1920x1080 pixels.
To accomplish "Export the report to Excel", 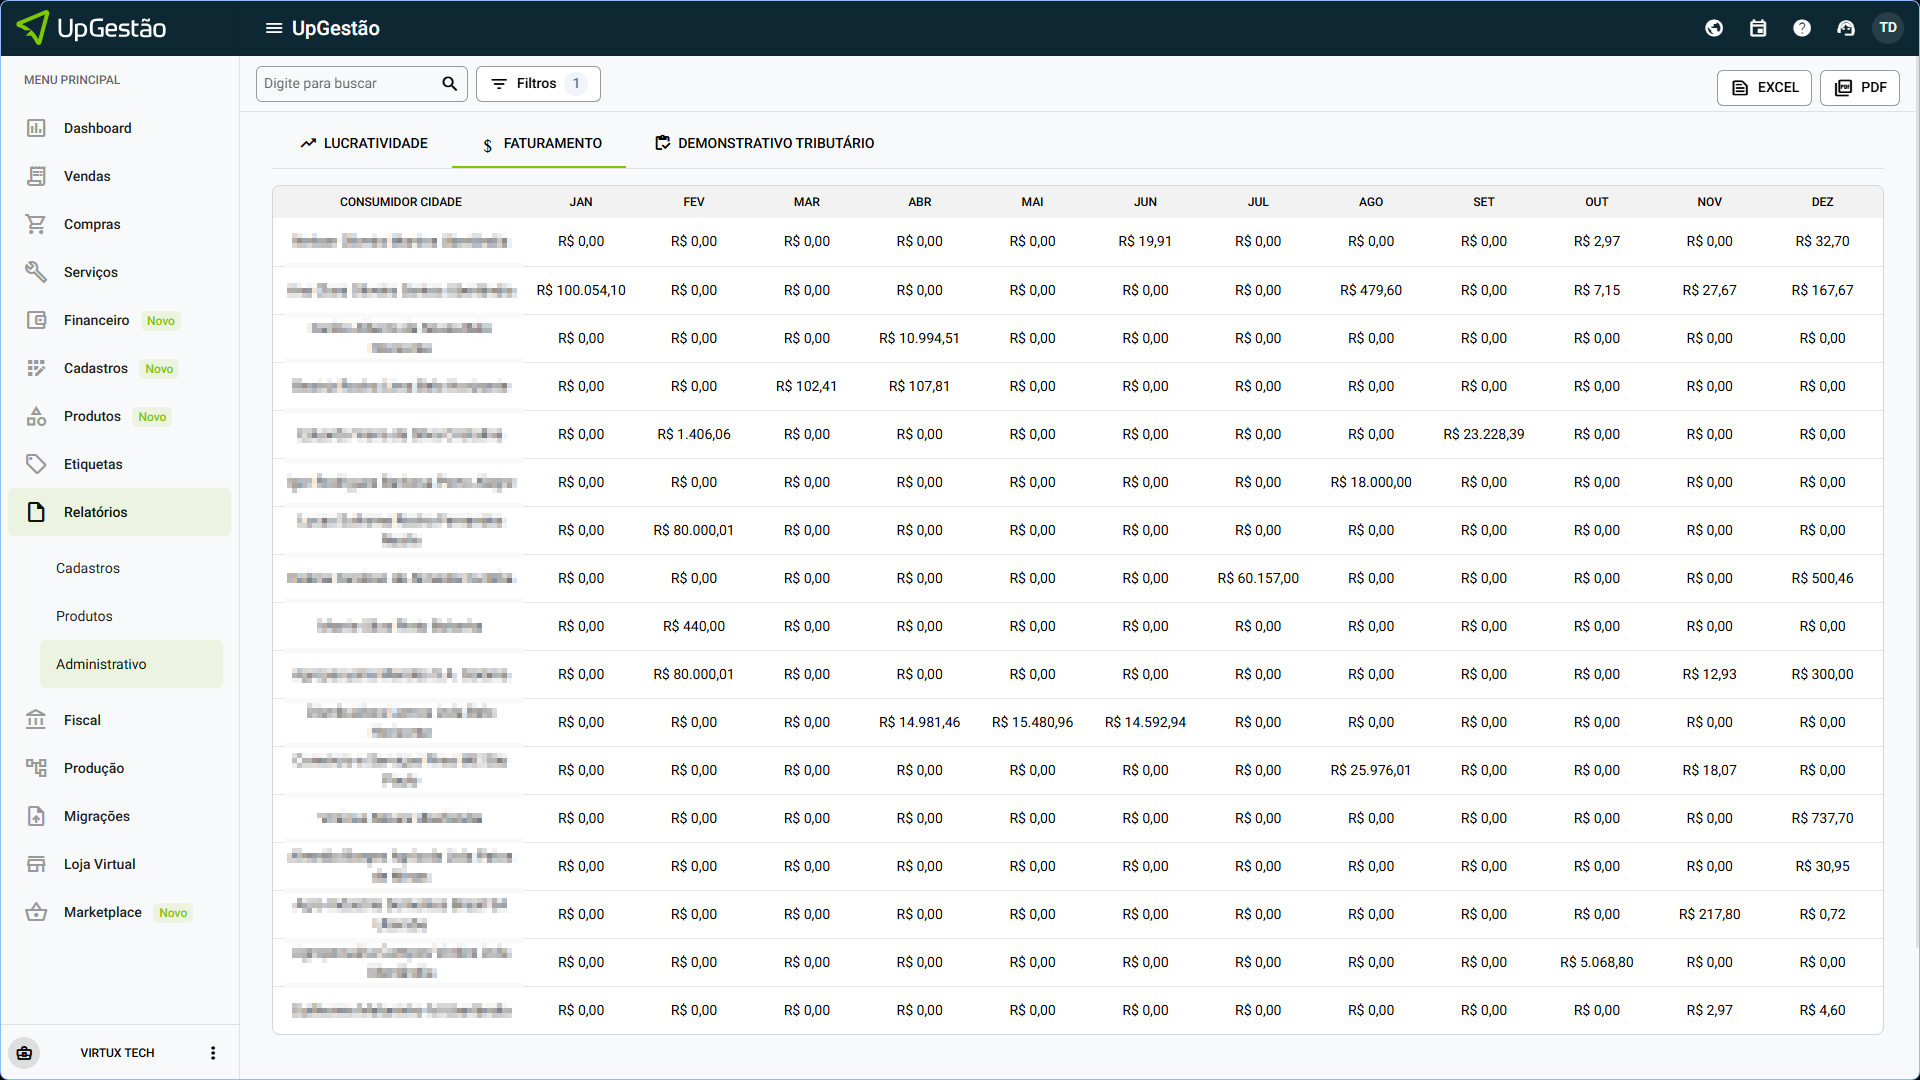I will (x=1764, y=88).
